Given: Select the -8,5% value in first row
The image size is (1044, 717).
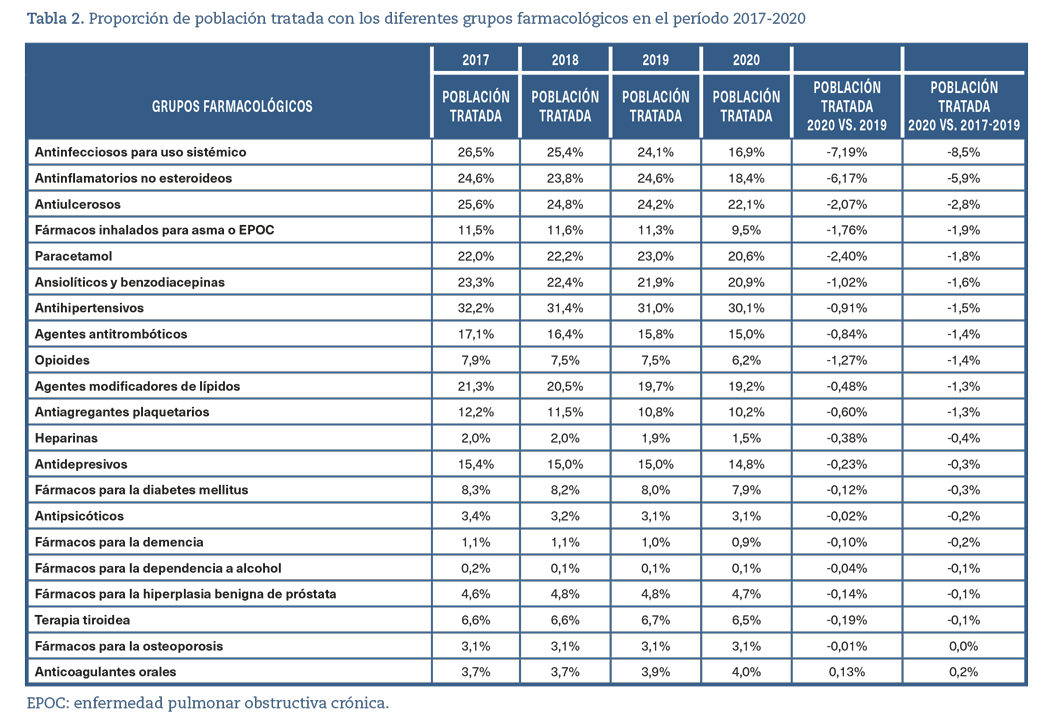Looking at the screenshot, I should [963, 152].
